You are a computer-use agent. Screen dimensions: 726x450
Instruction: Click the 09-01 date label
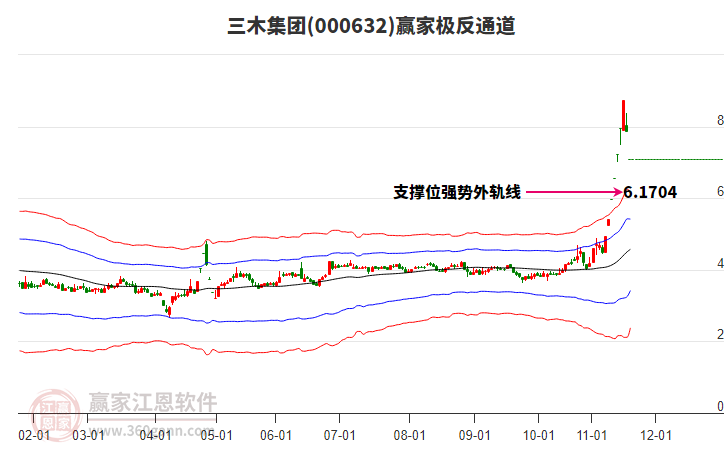pos(474,435)
